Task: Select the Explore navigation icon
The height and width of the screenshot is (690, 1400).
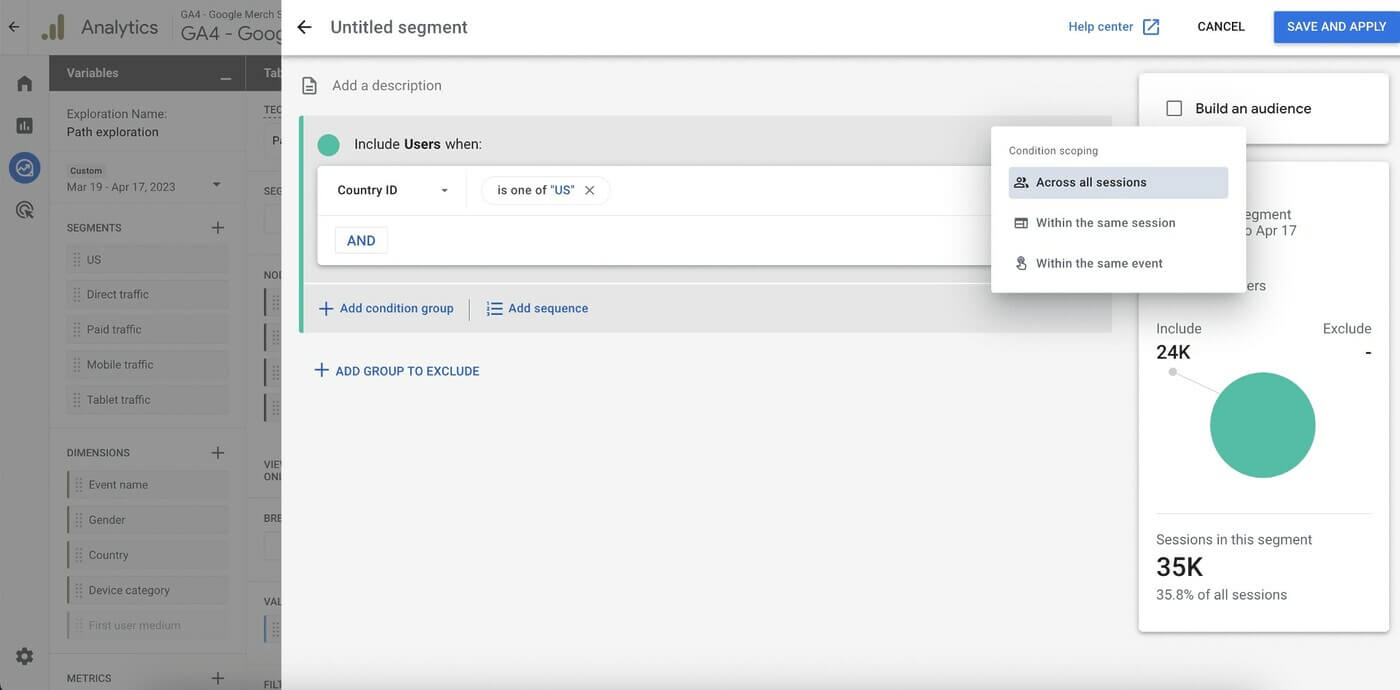Action: click(22, 165)
